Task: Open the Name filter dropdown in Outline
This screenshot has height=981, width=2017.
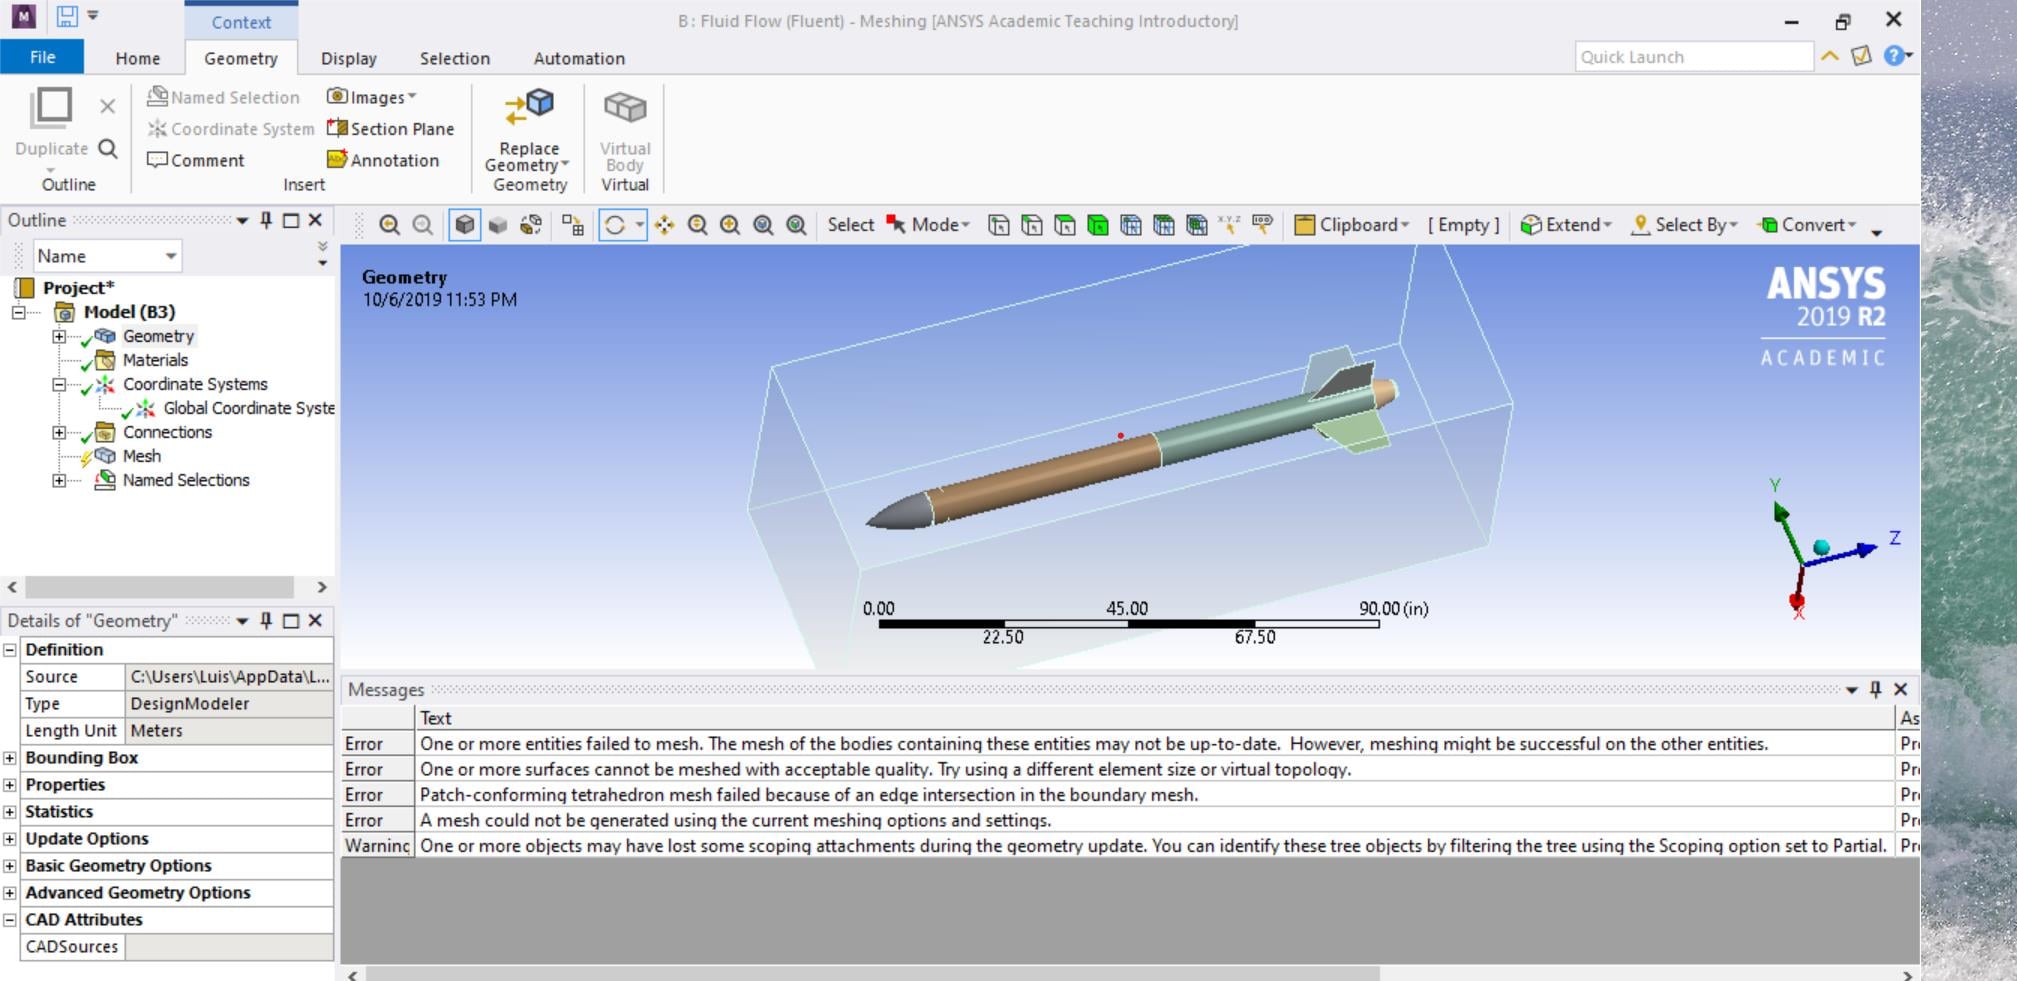Action: 171,256
